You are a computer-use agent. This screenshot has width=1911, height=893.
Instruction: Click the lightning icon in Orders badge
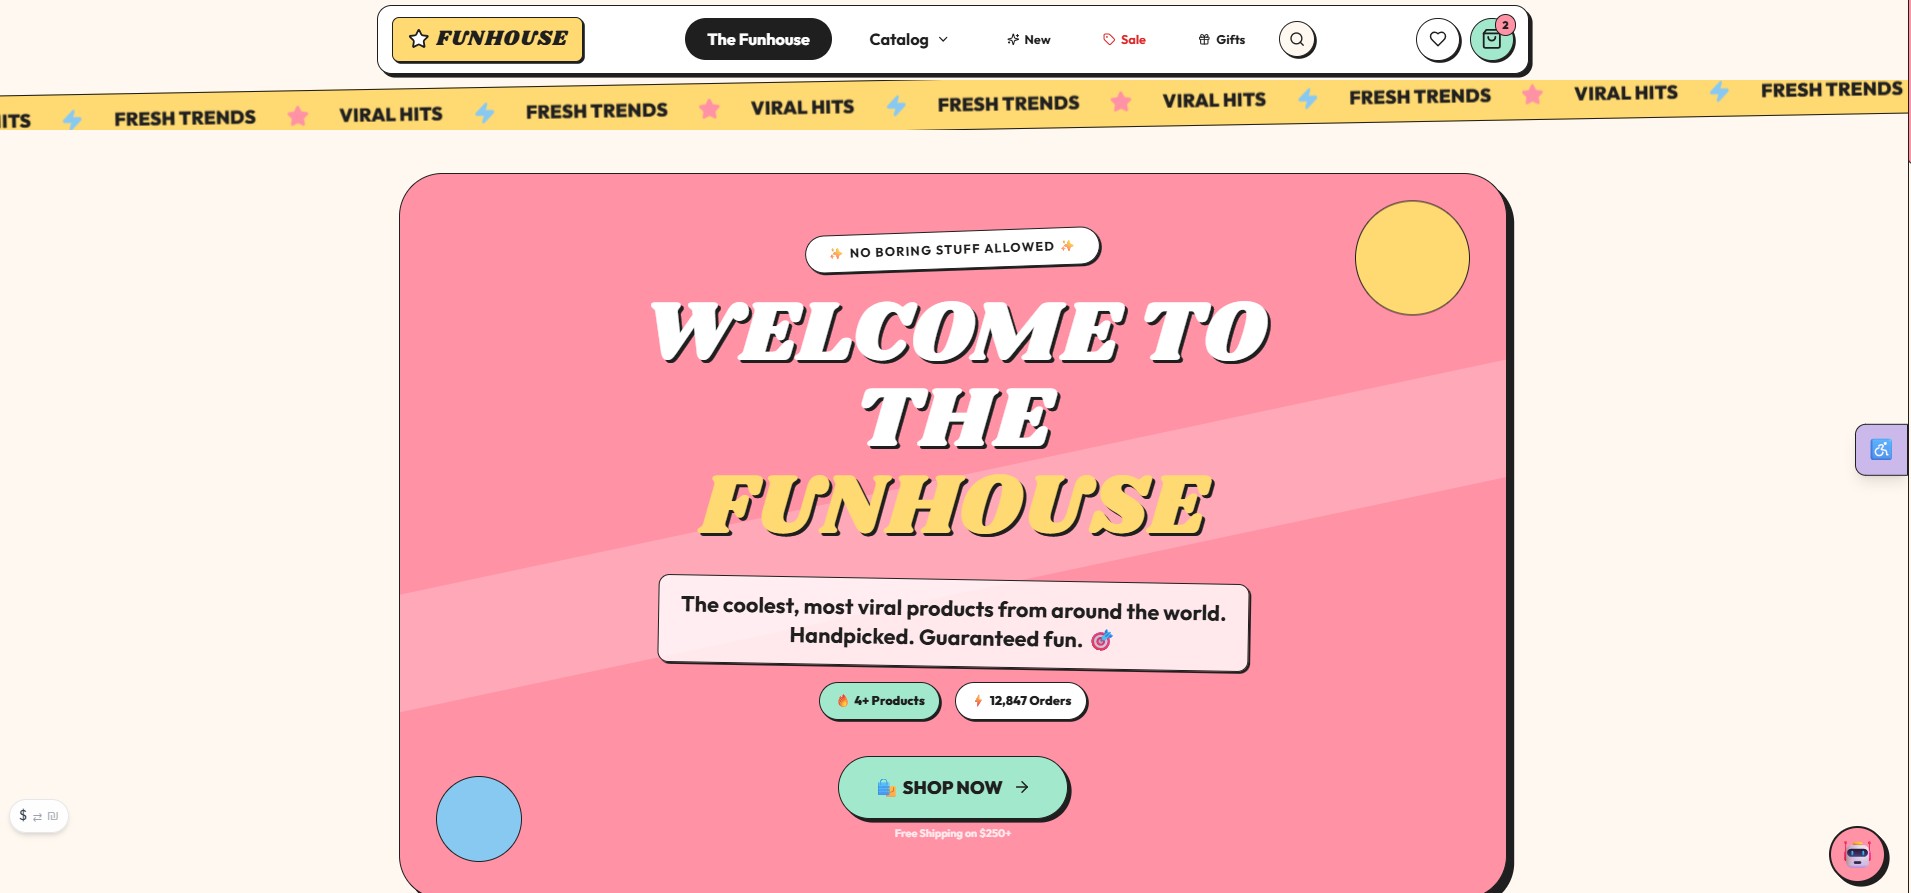pyautogui.click(x=978, y=701)
